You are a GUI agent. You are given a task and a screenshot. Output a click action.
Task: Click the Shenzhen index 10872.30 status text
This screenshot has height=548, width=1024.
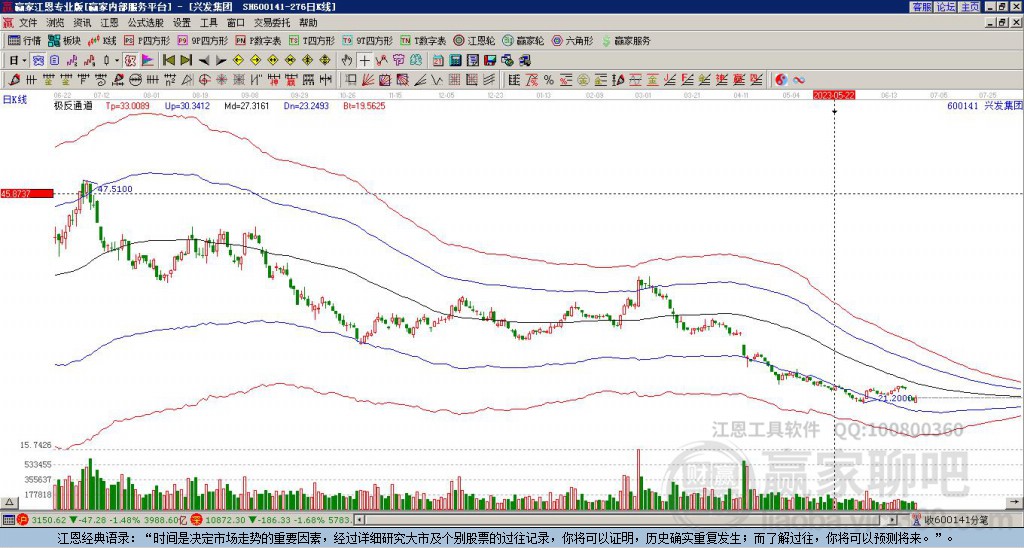coord(224,520)
